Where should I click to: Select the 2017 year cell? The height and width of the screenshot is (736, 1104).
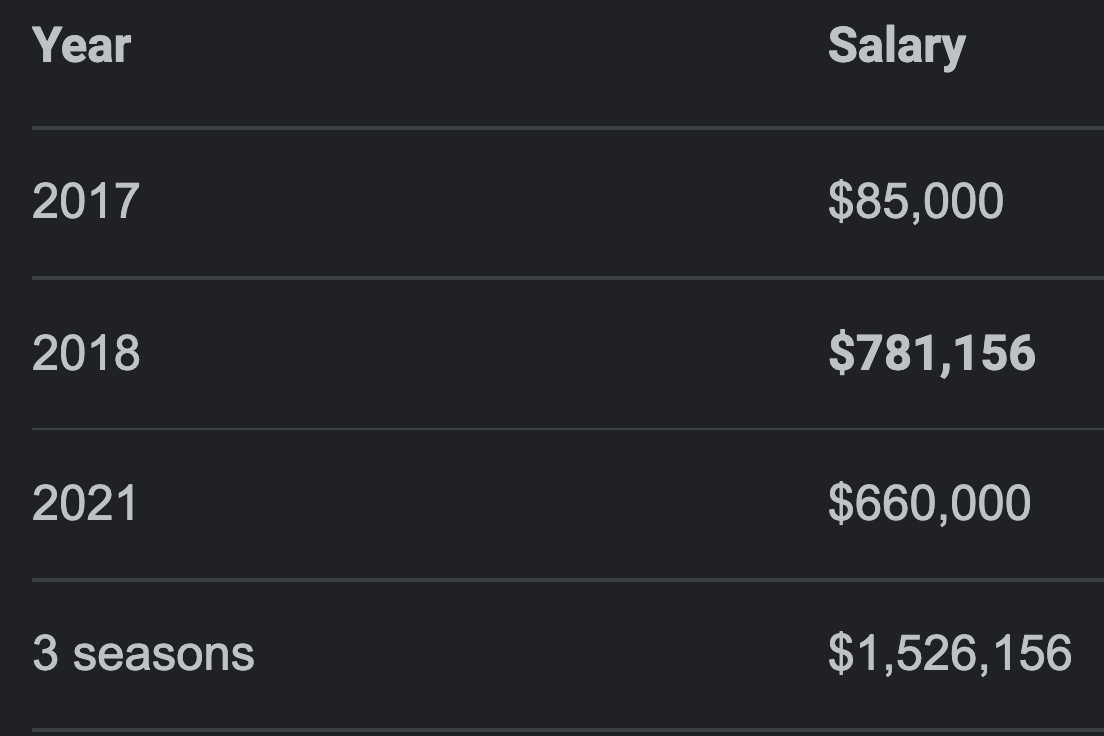coord(86,202)
